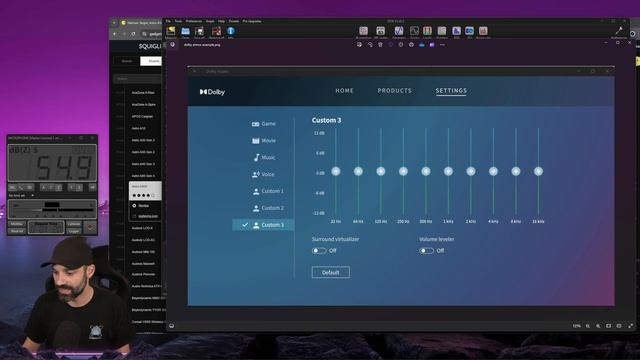
Task: Open the Preferences menu in REW
Action: [x=194, y=21]
